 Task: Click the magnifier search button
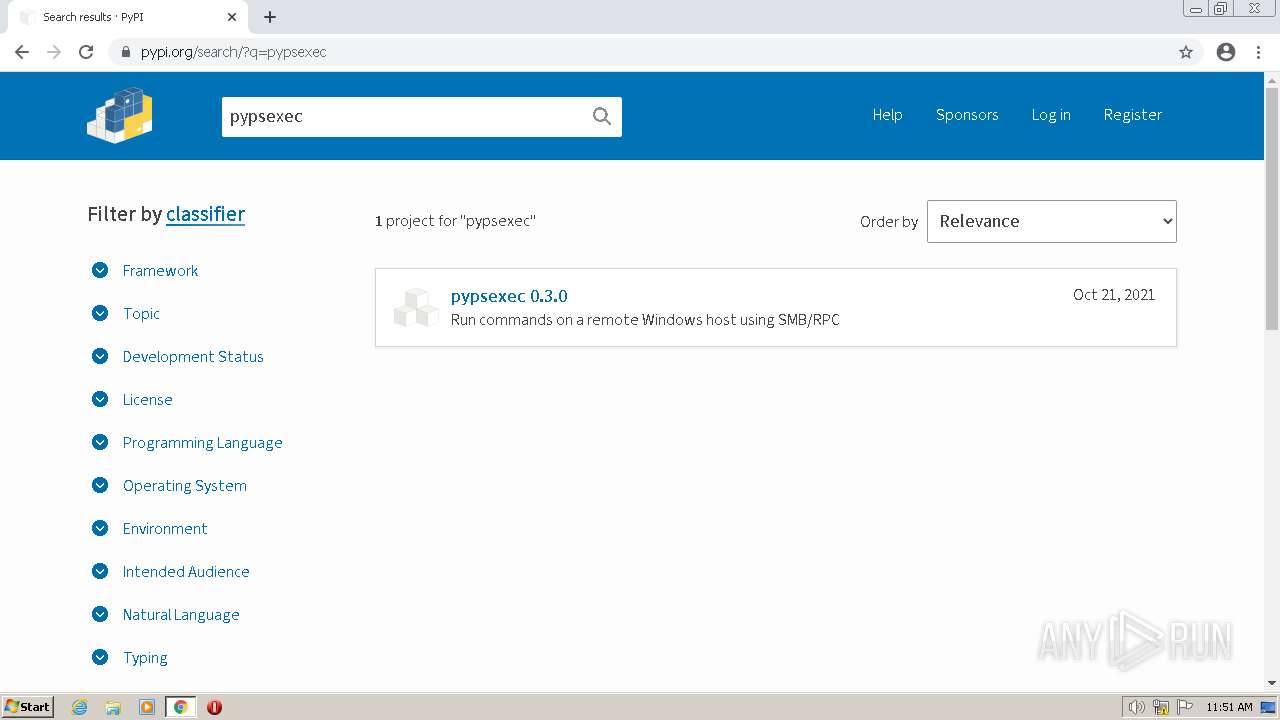[x=601, y=116]
